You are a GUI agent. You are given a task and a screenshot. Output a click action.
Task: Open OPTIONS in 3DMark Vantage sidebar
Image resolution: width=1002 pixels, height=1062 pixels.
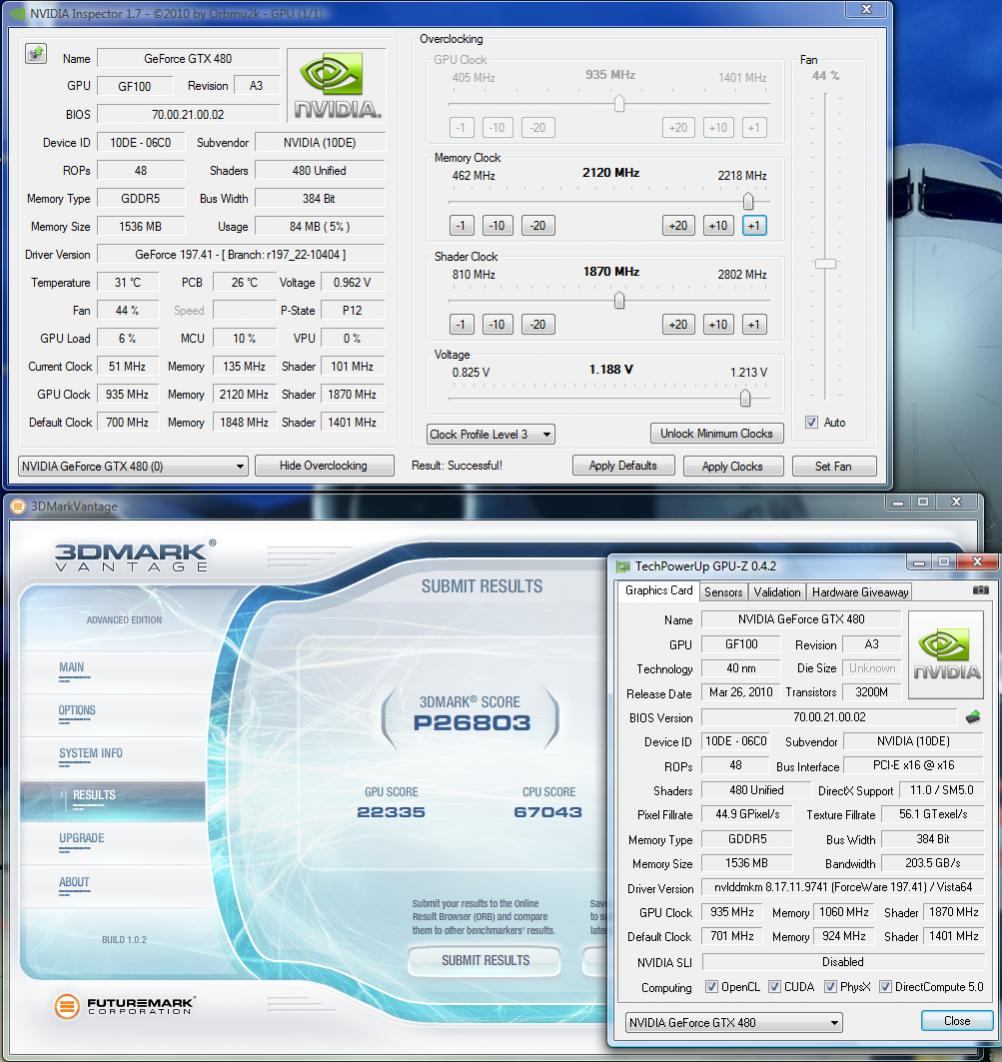(77, 710)
